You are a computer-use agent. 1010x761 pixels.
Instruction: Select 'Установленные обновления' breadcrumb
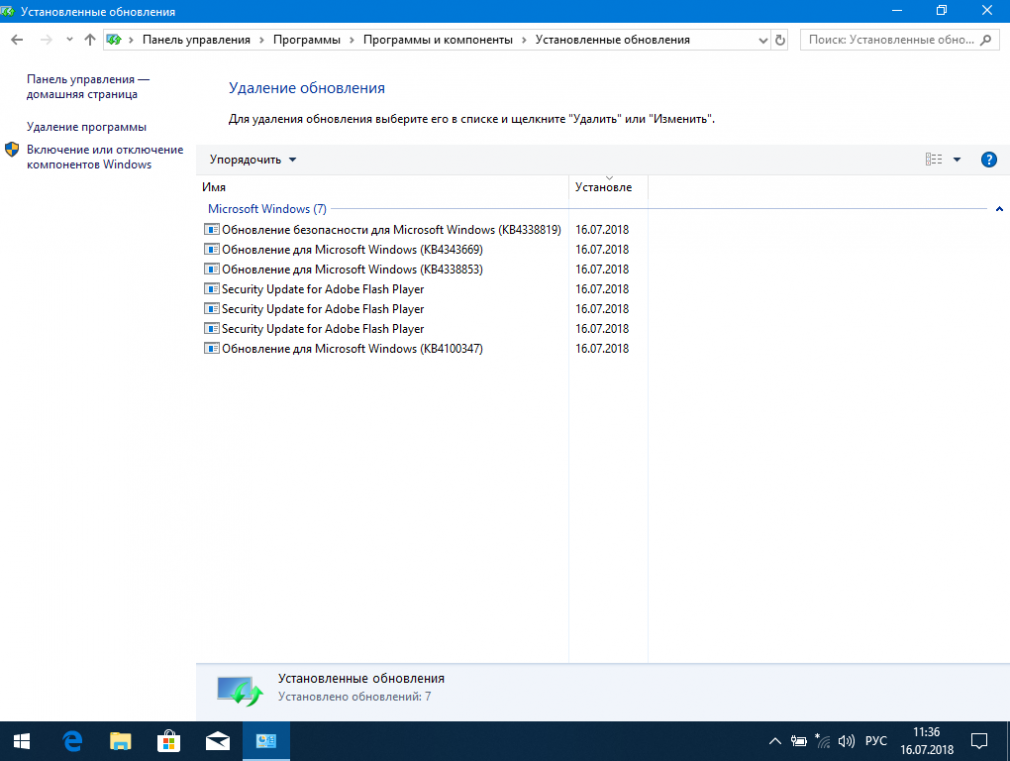click(613, 40)
